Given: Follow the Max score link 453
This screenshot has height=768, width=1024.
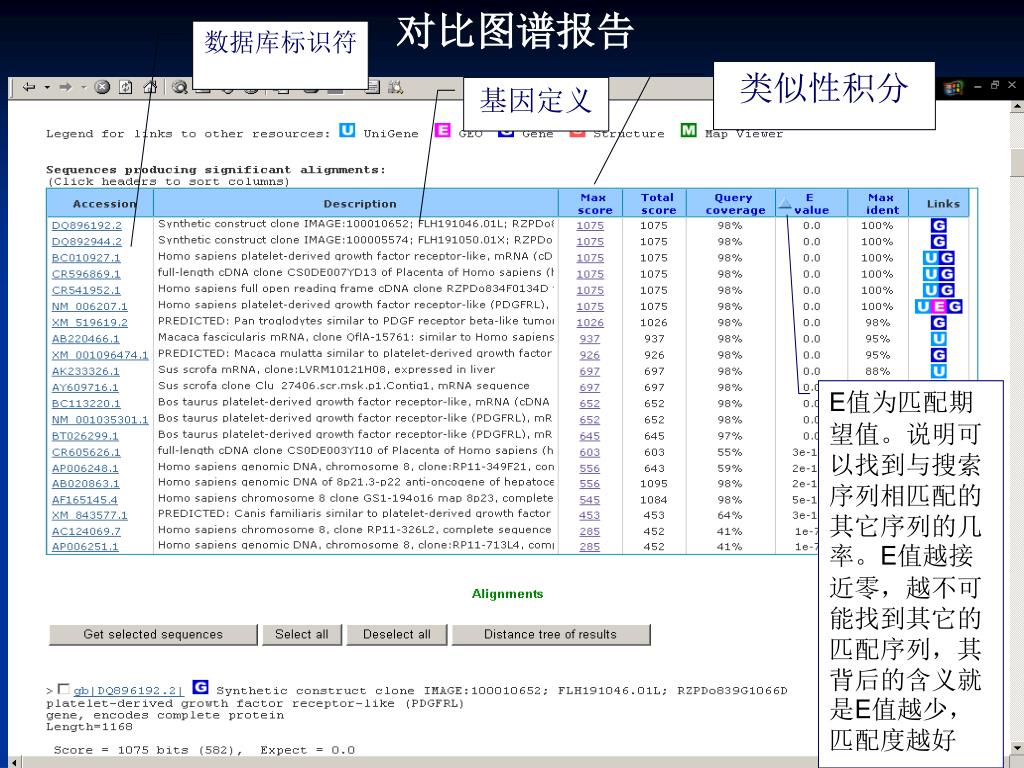Looking at the screenshot, I should point(589,515).
